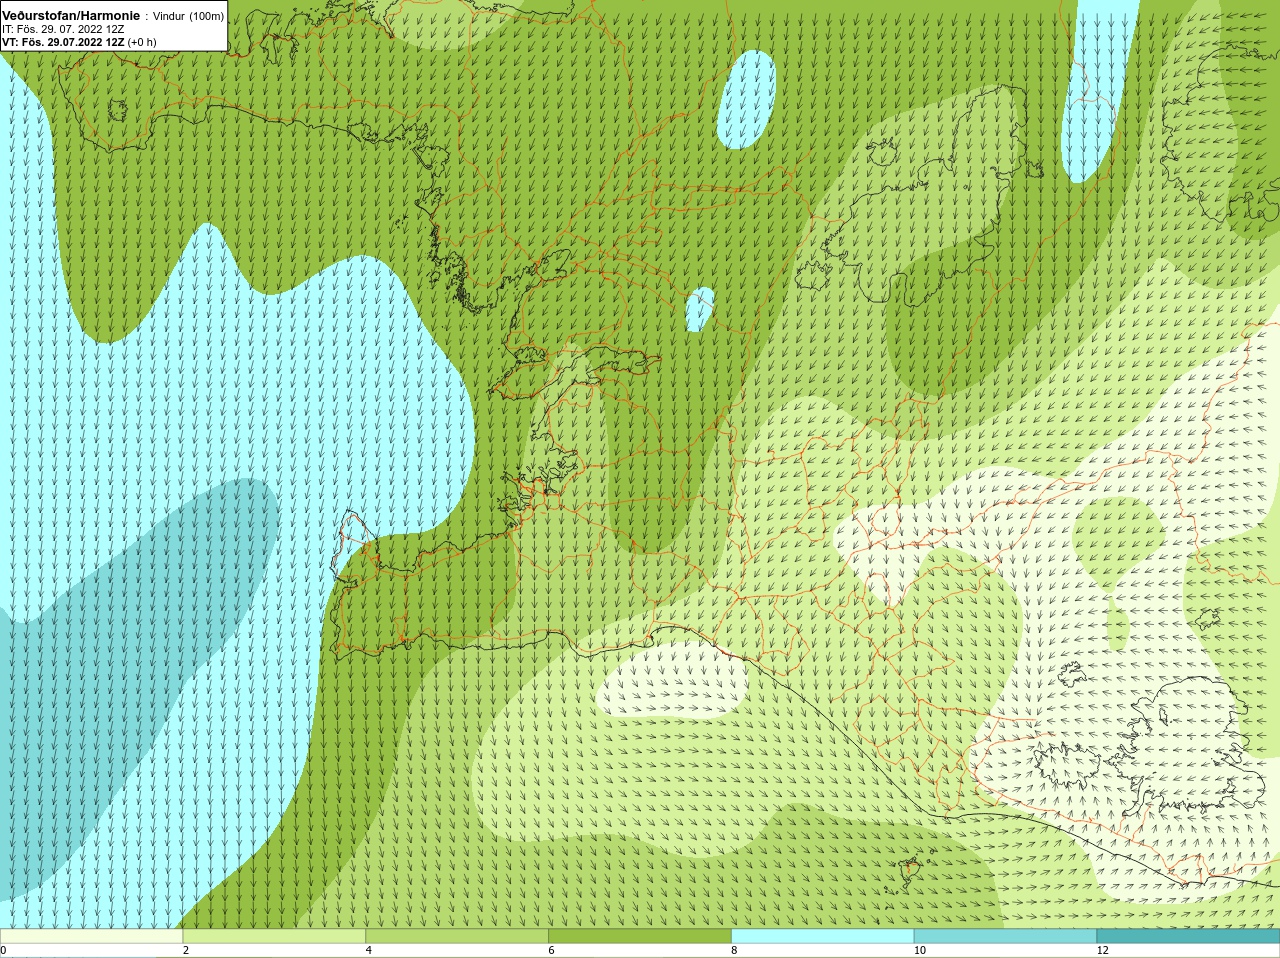Click the medium green legend swatch for 4–6
Screen dimensions: 1280x958
click(x=457, y=936)
